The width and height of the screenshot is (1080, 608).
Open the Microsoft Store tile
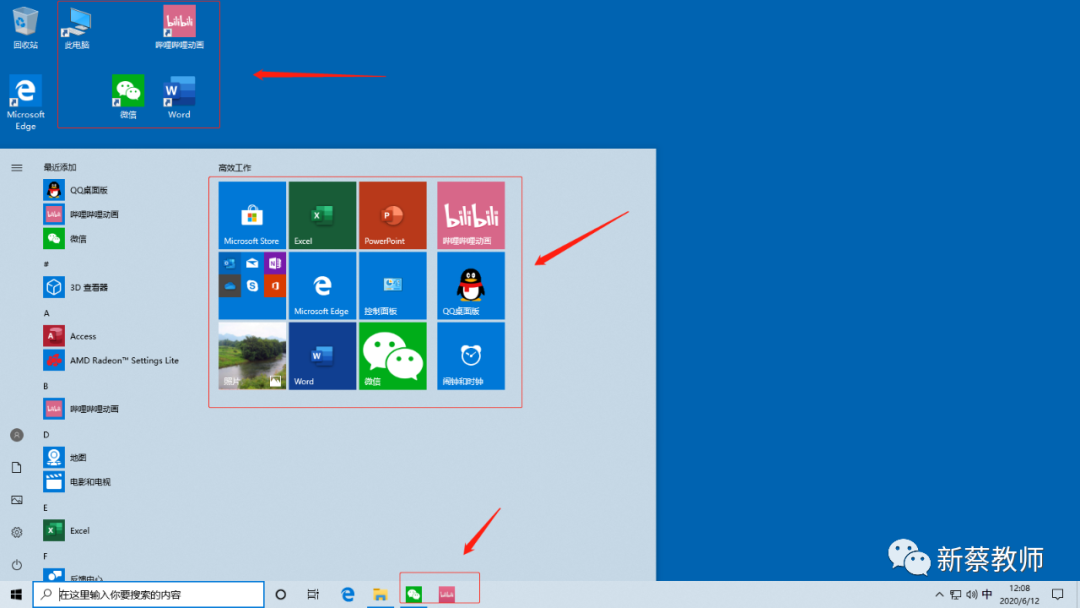click(x=252, y=215)
